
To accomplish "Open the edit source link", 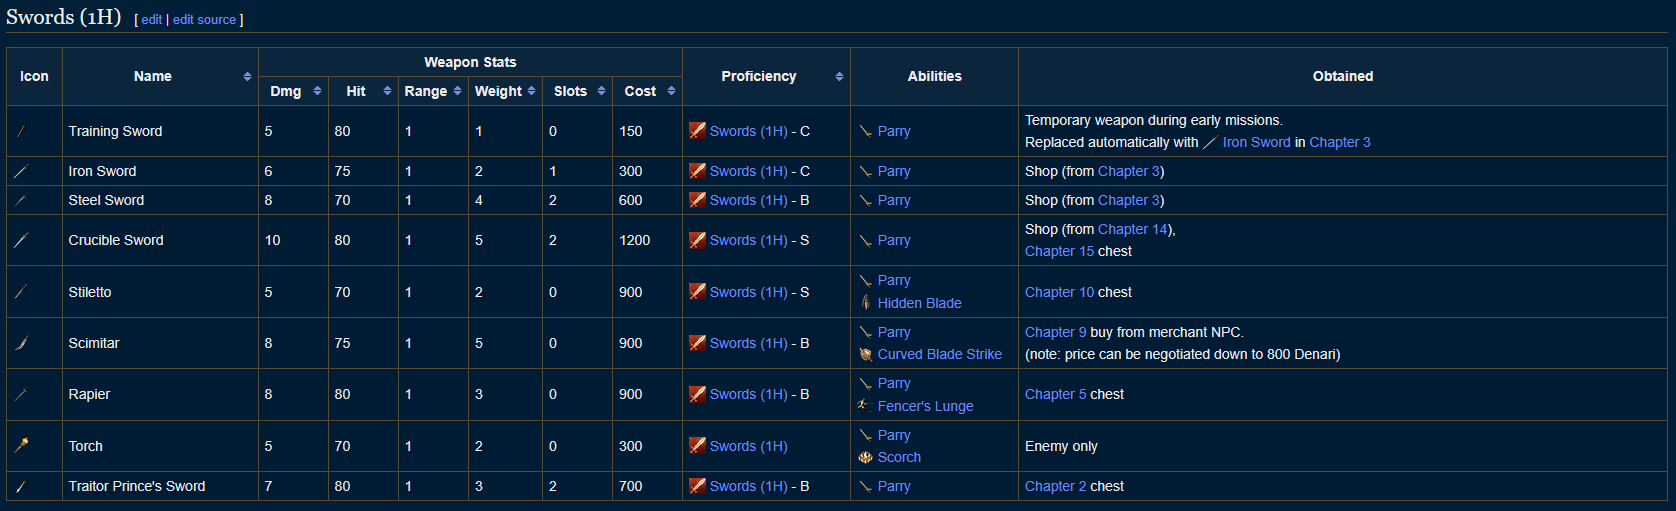I will point(204,19).
